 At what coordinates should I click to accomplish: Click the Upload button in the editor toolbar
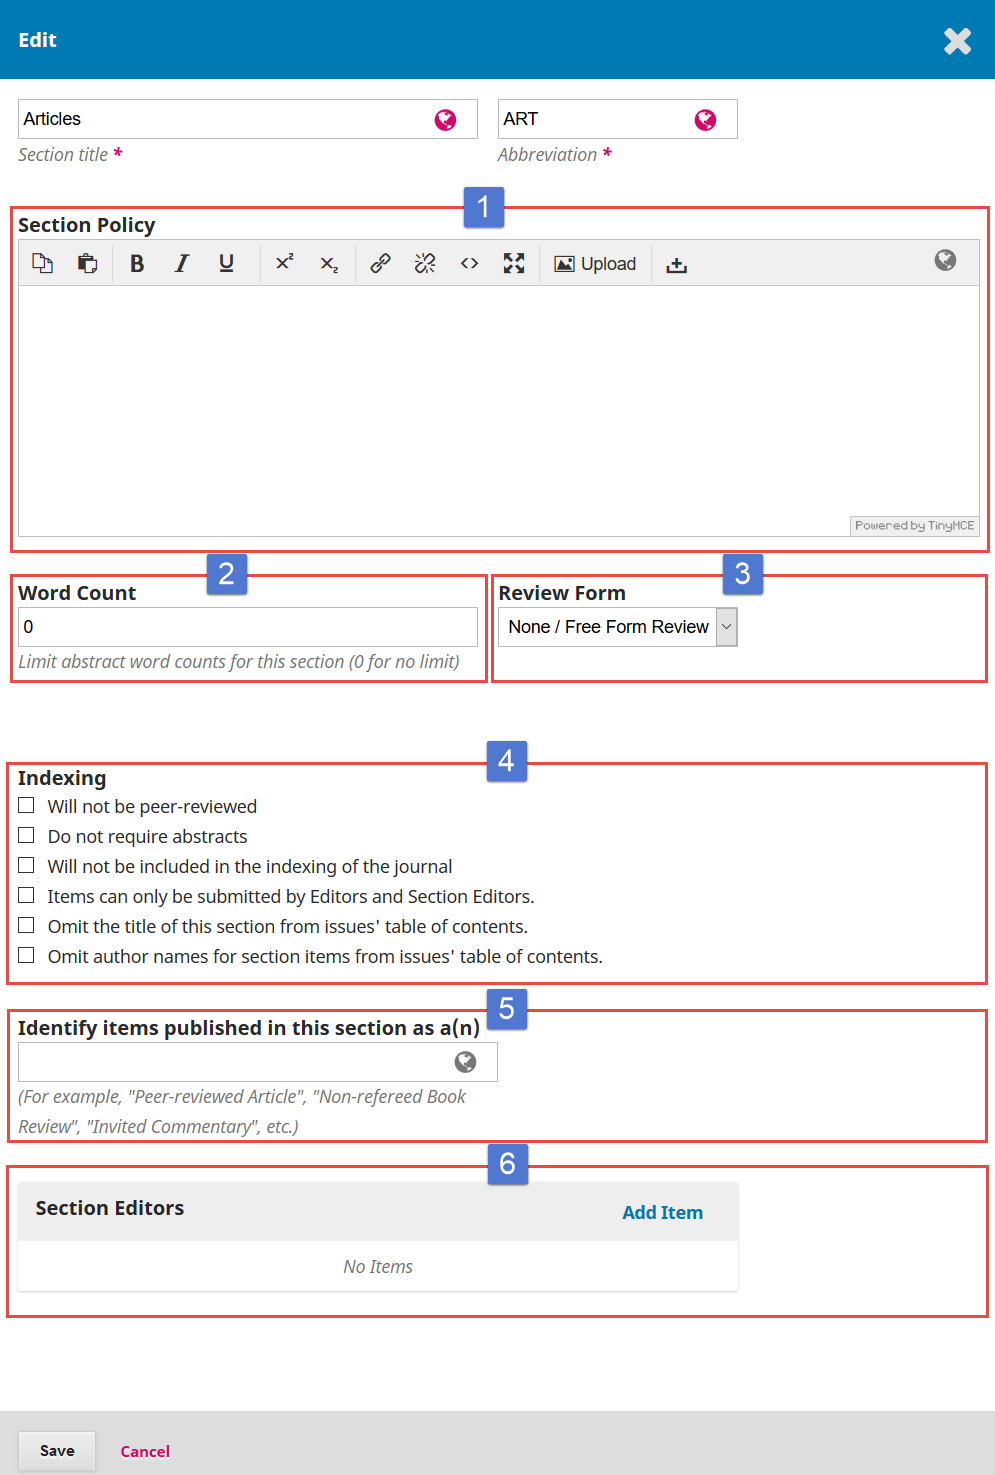595,263
